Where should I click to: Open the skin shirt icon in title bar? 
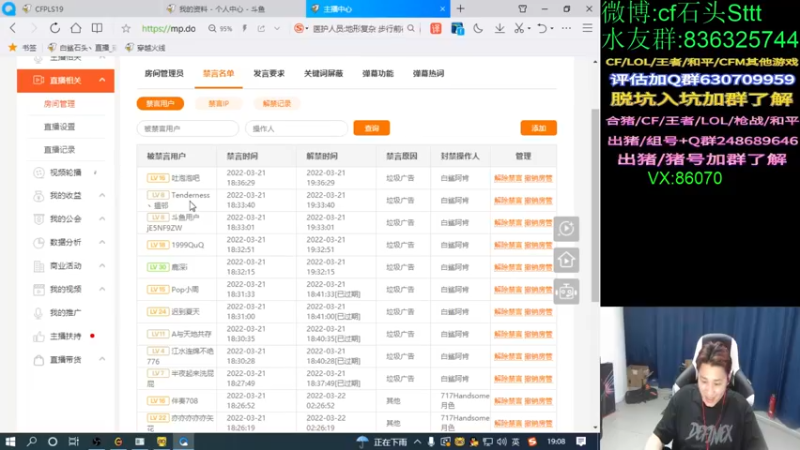tap(522, 9)
